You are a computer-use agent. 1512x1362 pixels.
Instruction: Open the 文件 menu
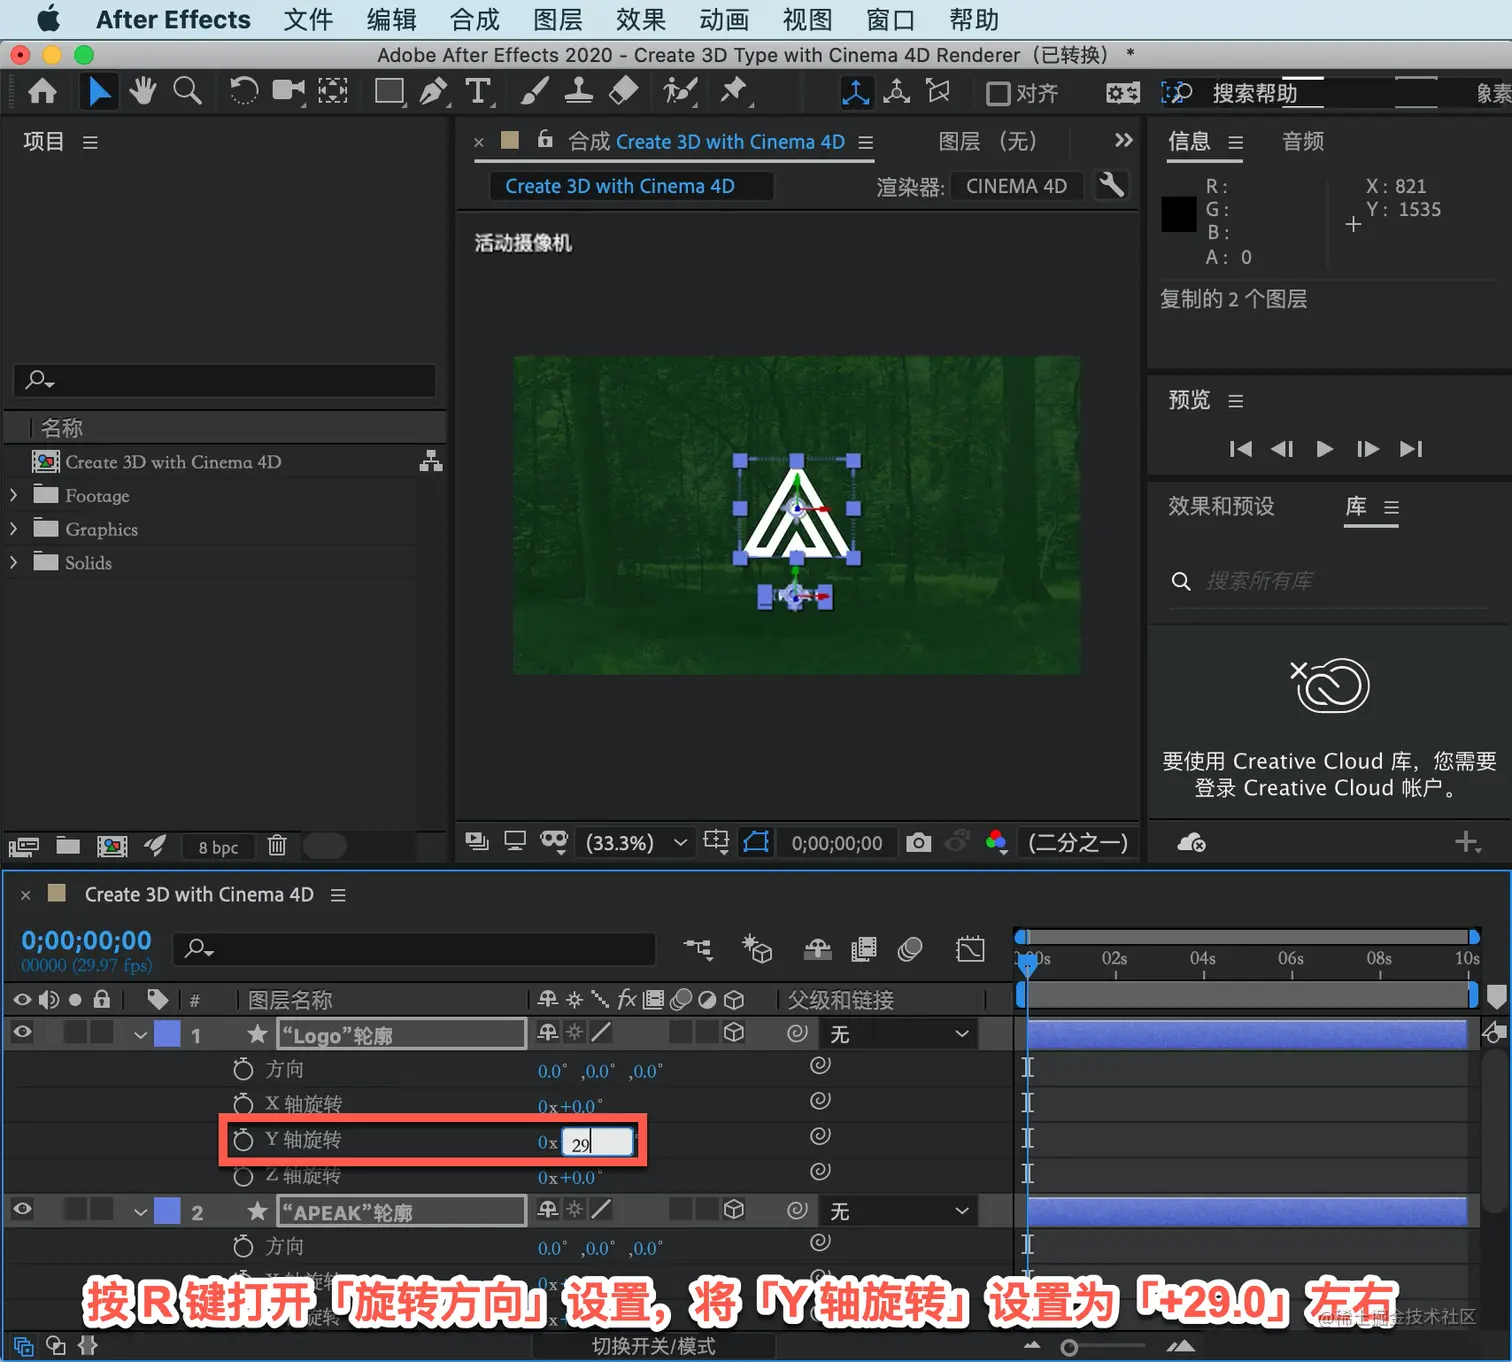tap(308, 20)
